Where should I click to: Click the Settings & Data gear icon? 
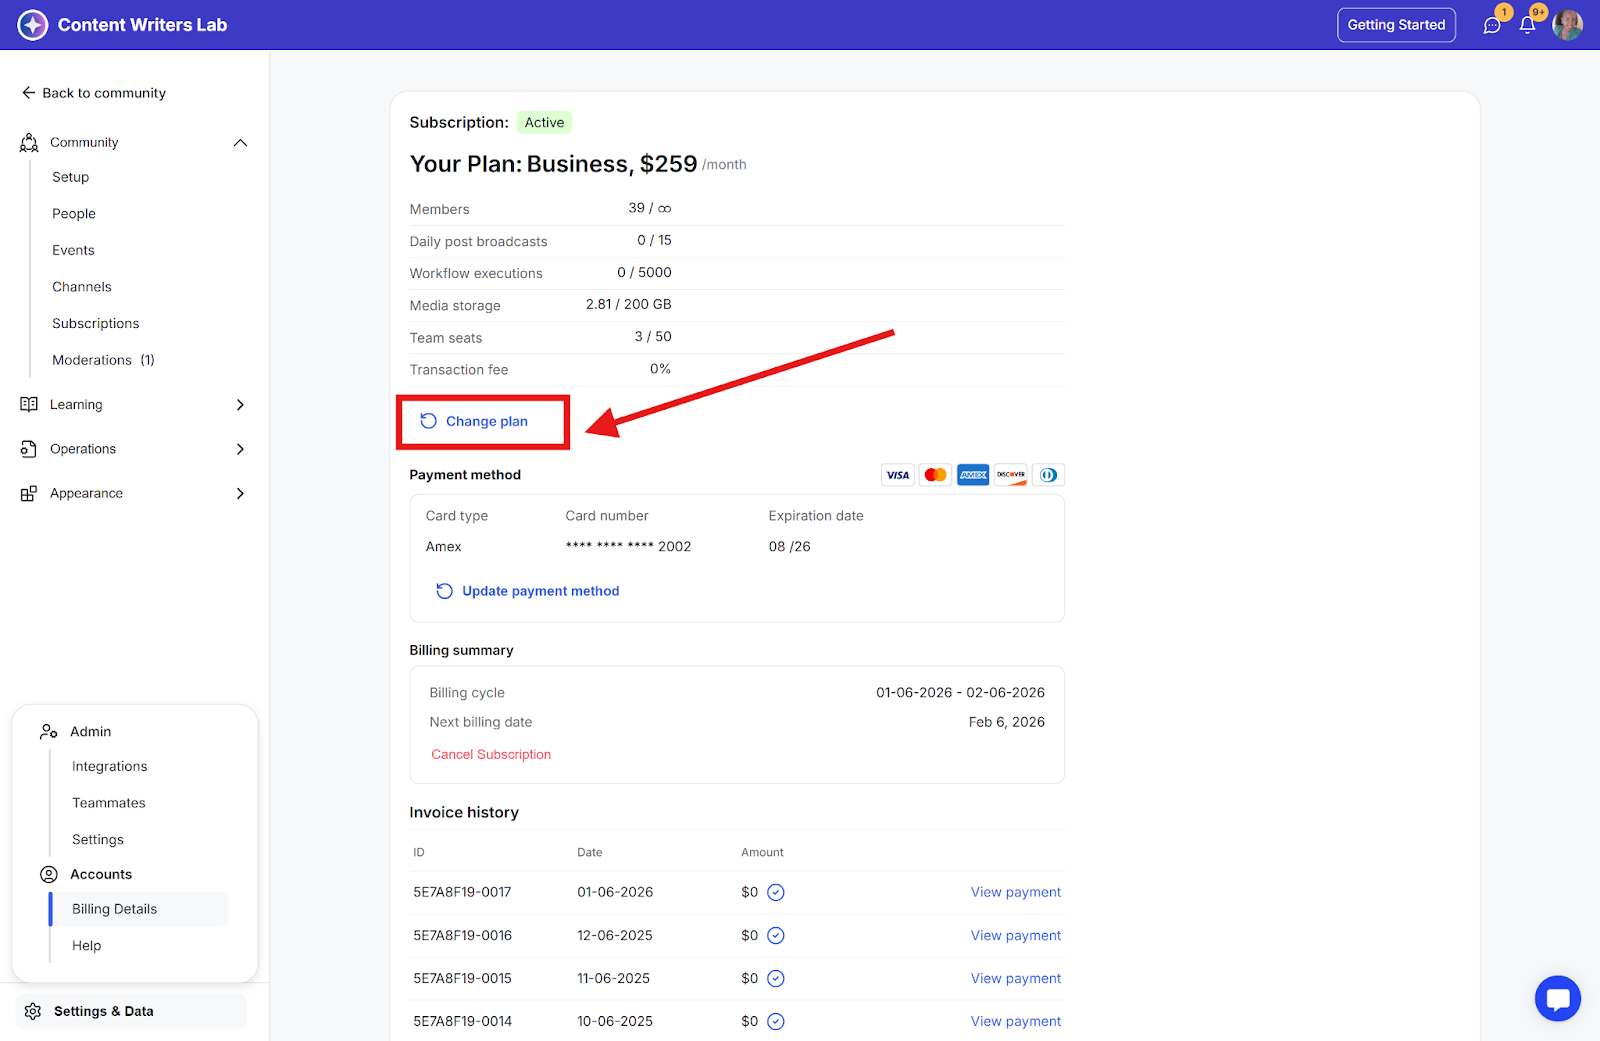[x=33, y=1011]
